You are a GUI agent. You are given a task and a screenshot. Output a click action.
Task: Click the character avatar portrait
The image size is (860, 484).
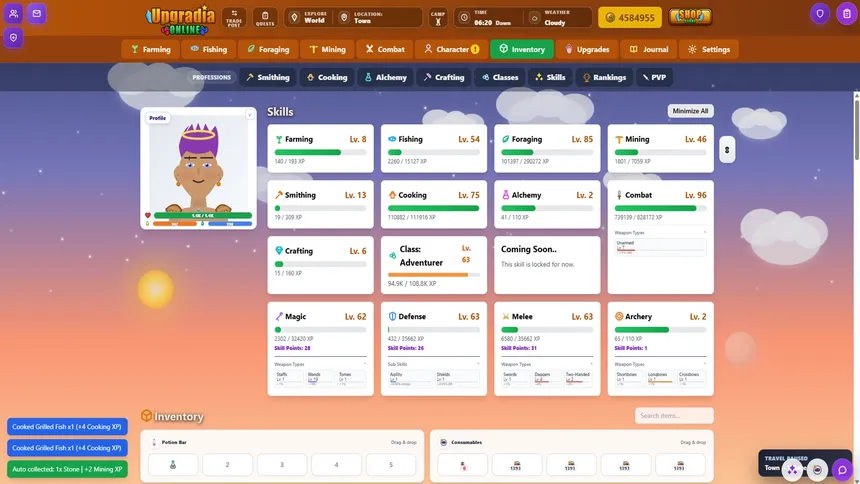199,167
